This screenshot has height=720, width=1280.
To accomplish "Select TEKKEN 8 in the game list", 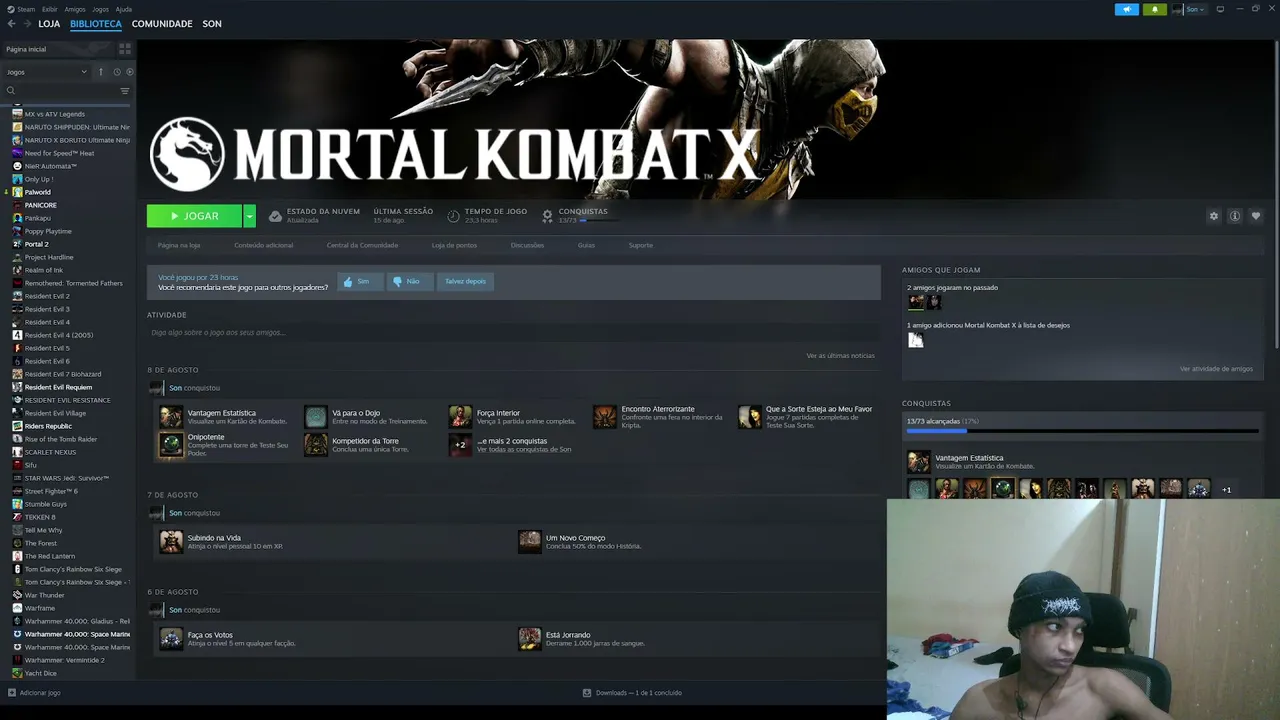I will [x=39, y=517].
